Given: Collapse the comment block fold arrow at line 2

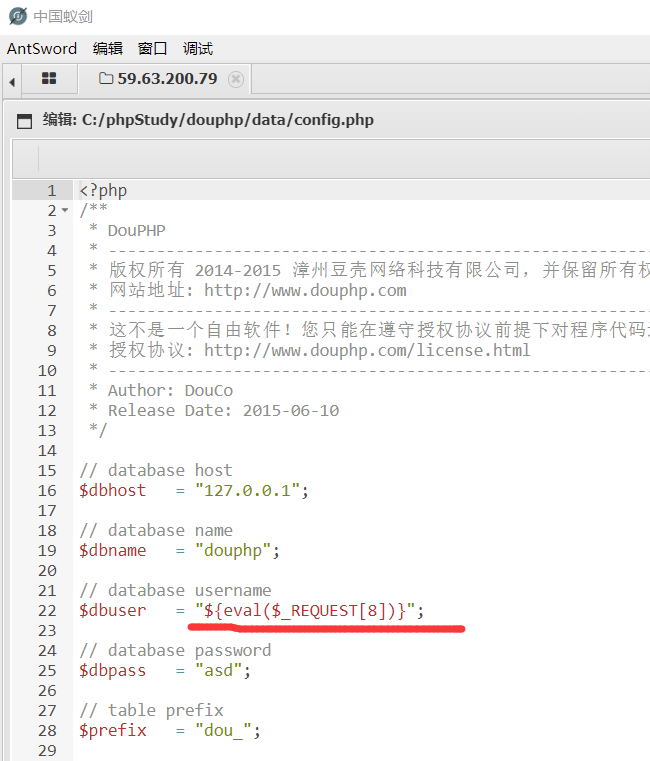Looking at the screenshot, I should coord(65,210).
